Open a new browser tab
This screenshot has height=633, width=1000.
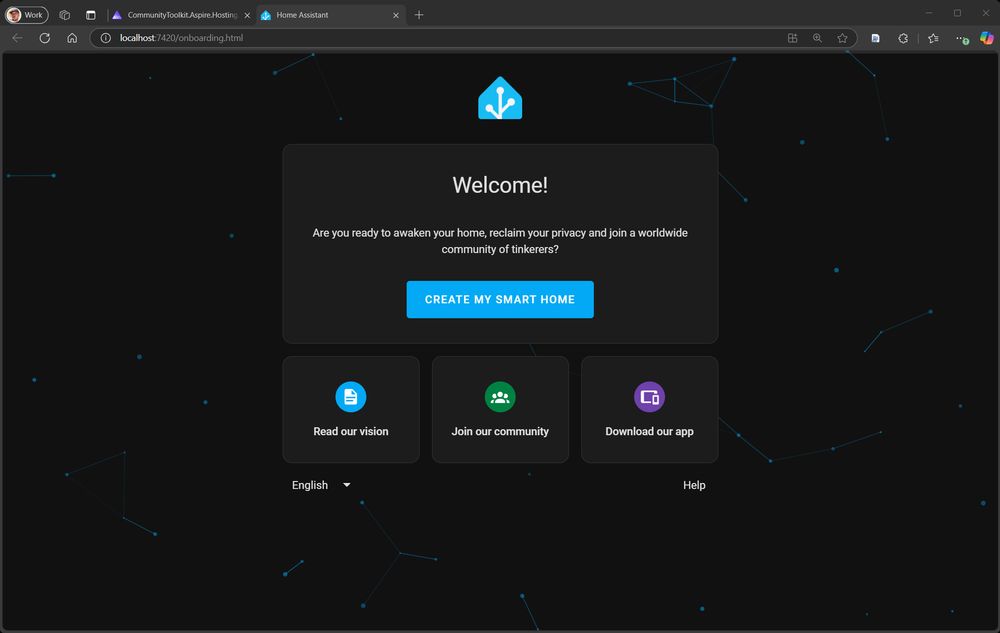tap(419, 15)
